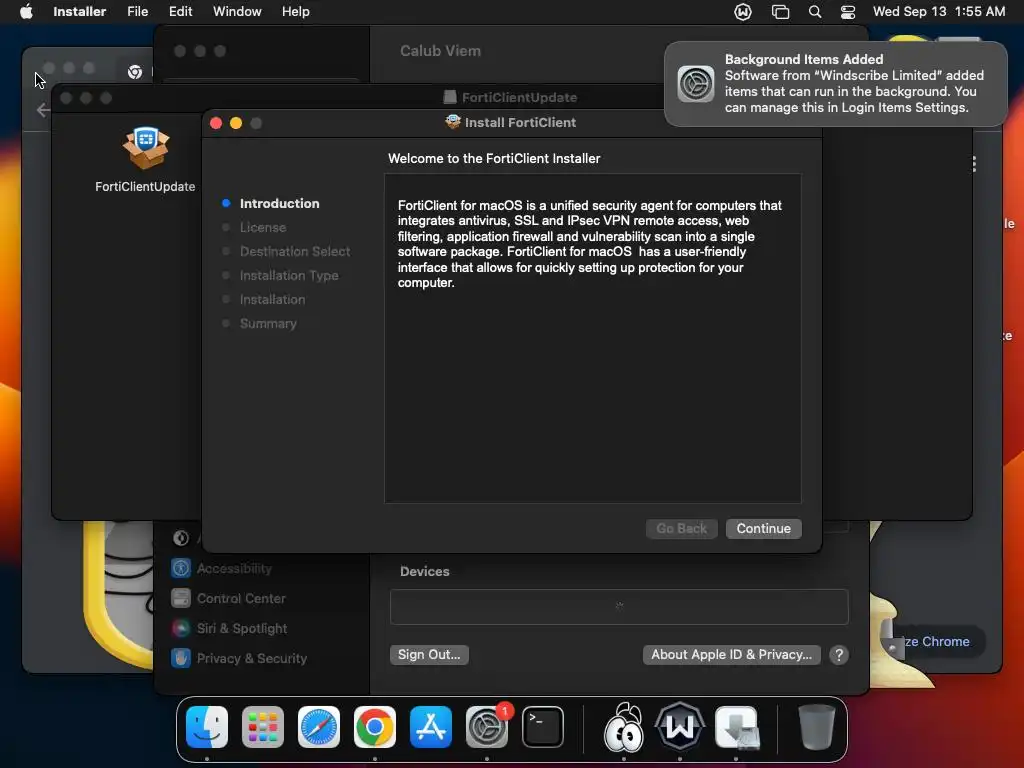This screenshot has height=768, width=1024.
Task: Open Privacy & Security in Settings sidebar
Action: point(251,658)
